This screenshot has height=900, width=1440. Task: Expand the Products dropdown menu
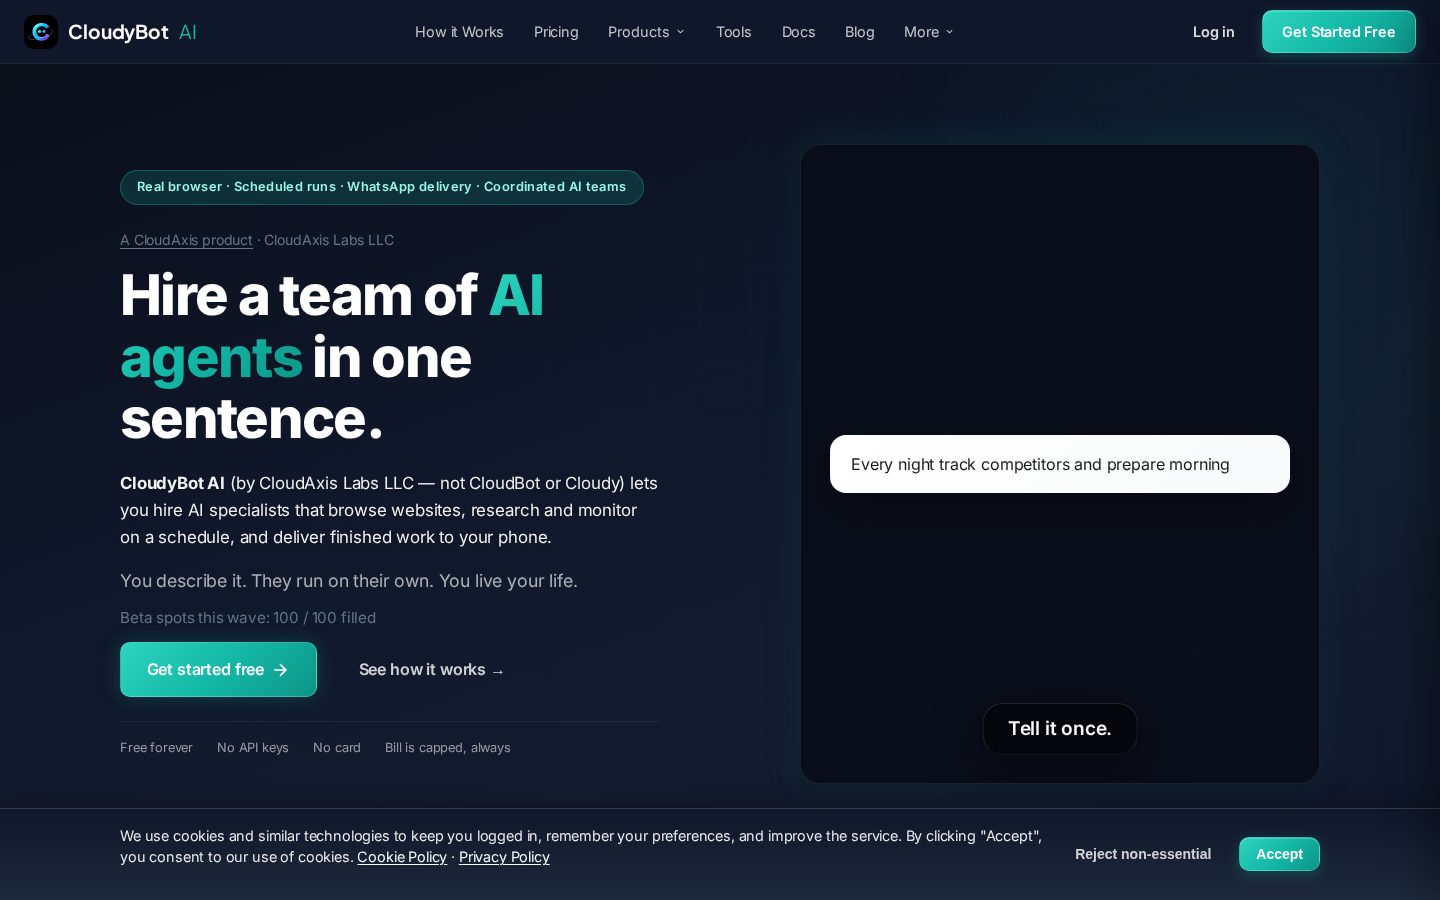tap(646, 32)
